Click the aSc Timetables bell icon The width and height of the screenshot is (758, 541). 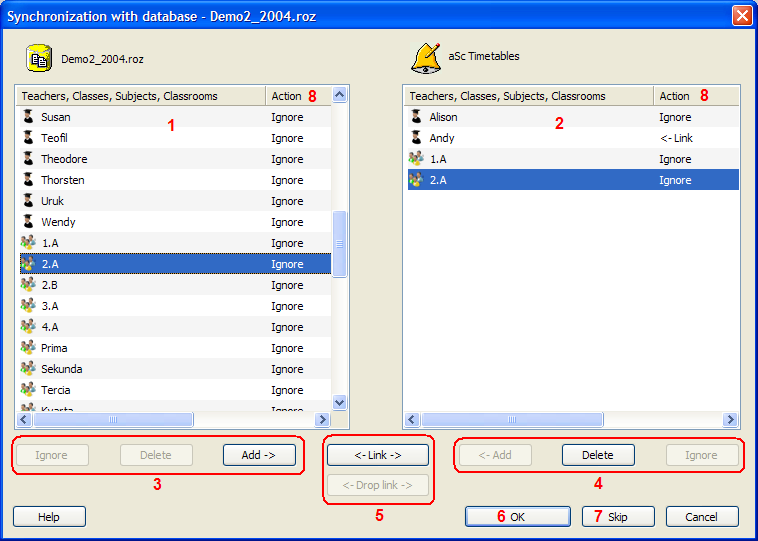(426, 58)
